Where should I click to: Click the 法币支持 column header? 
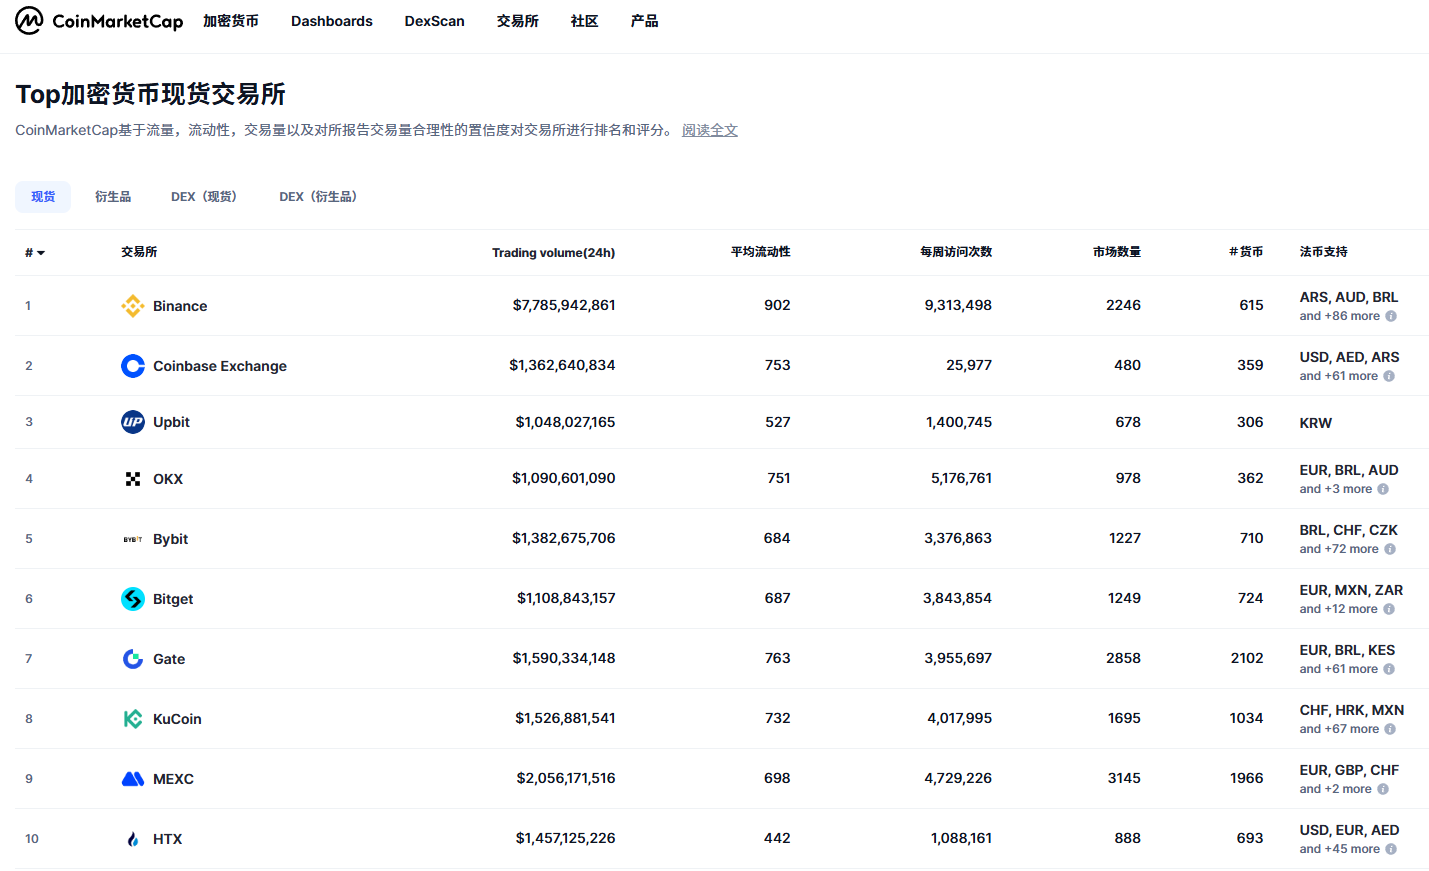(x=1324, y=252)
